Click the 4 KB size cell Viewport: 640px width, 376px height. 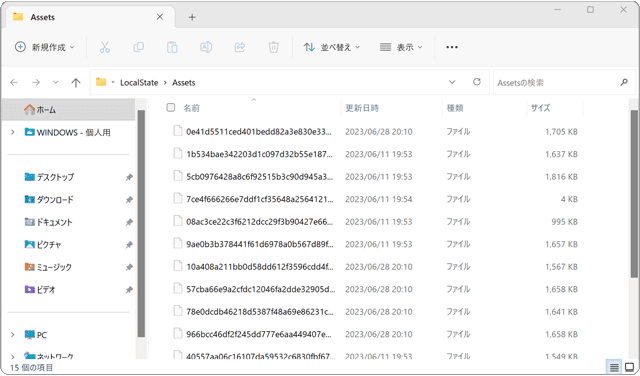pyautogui.click(x=569, y=199)
